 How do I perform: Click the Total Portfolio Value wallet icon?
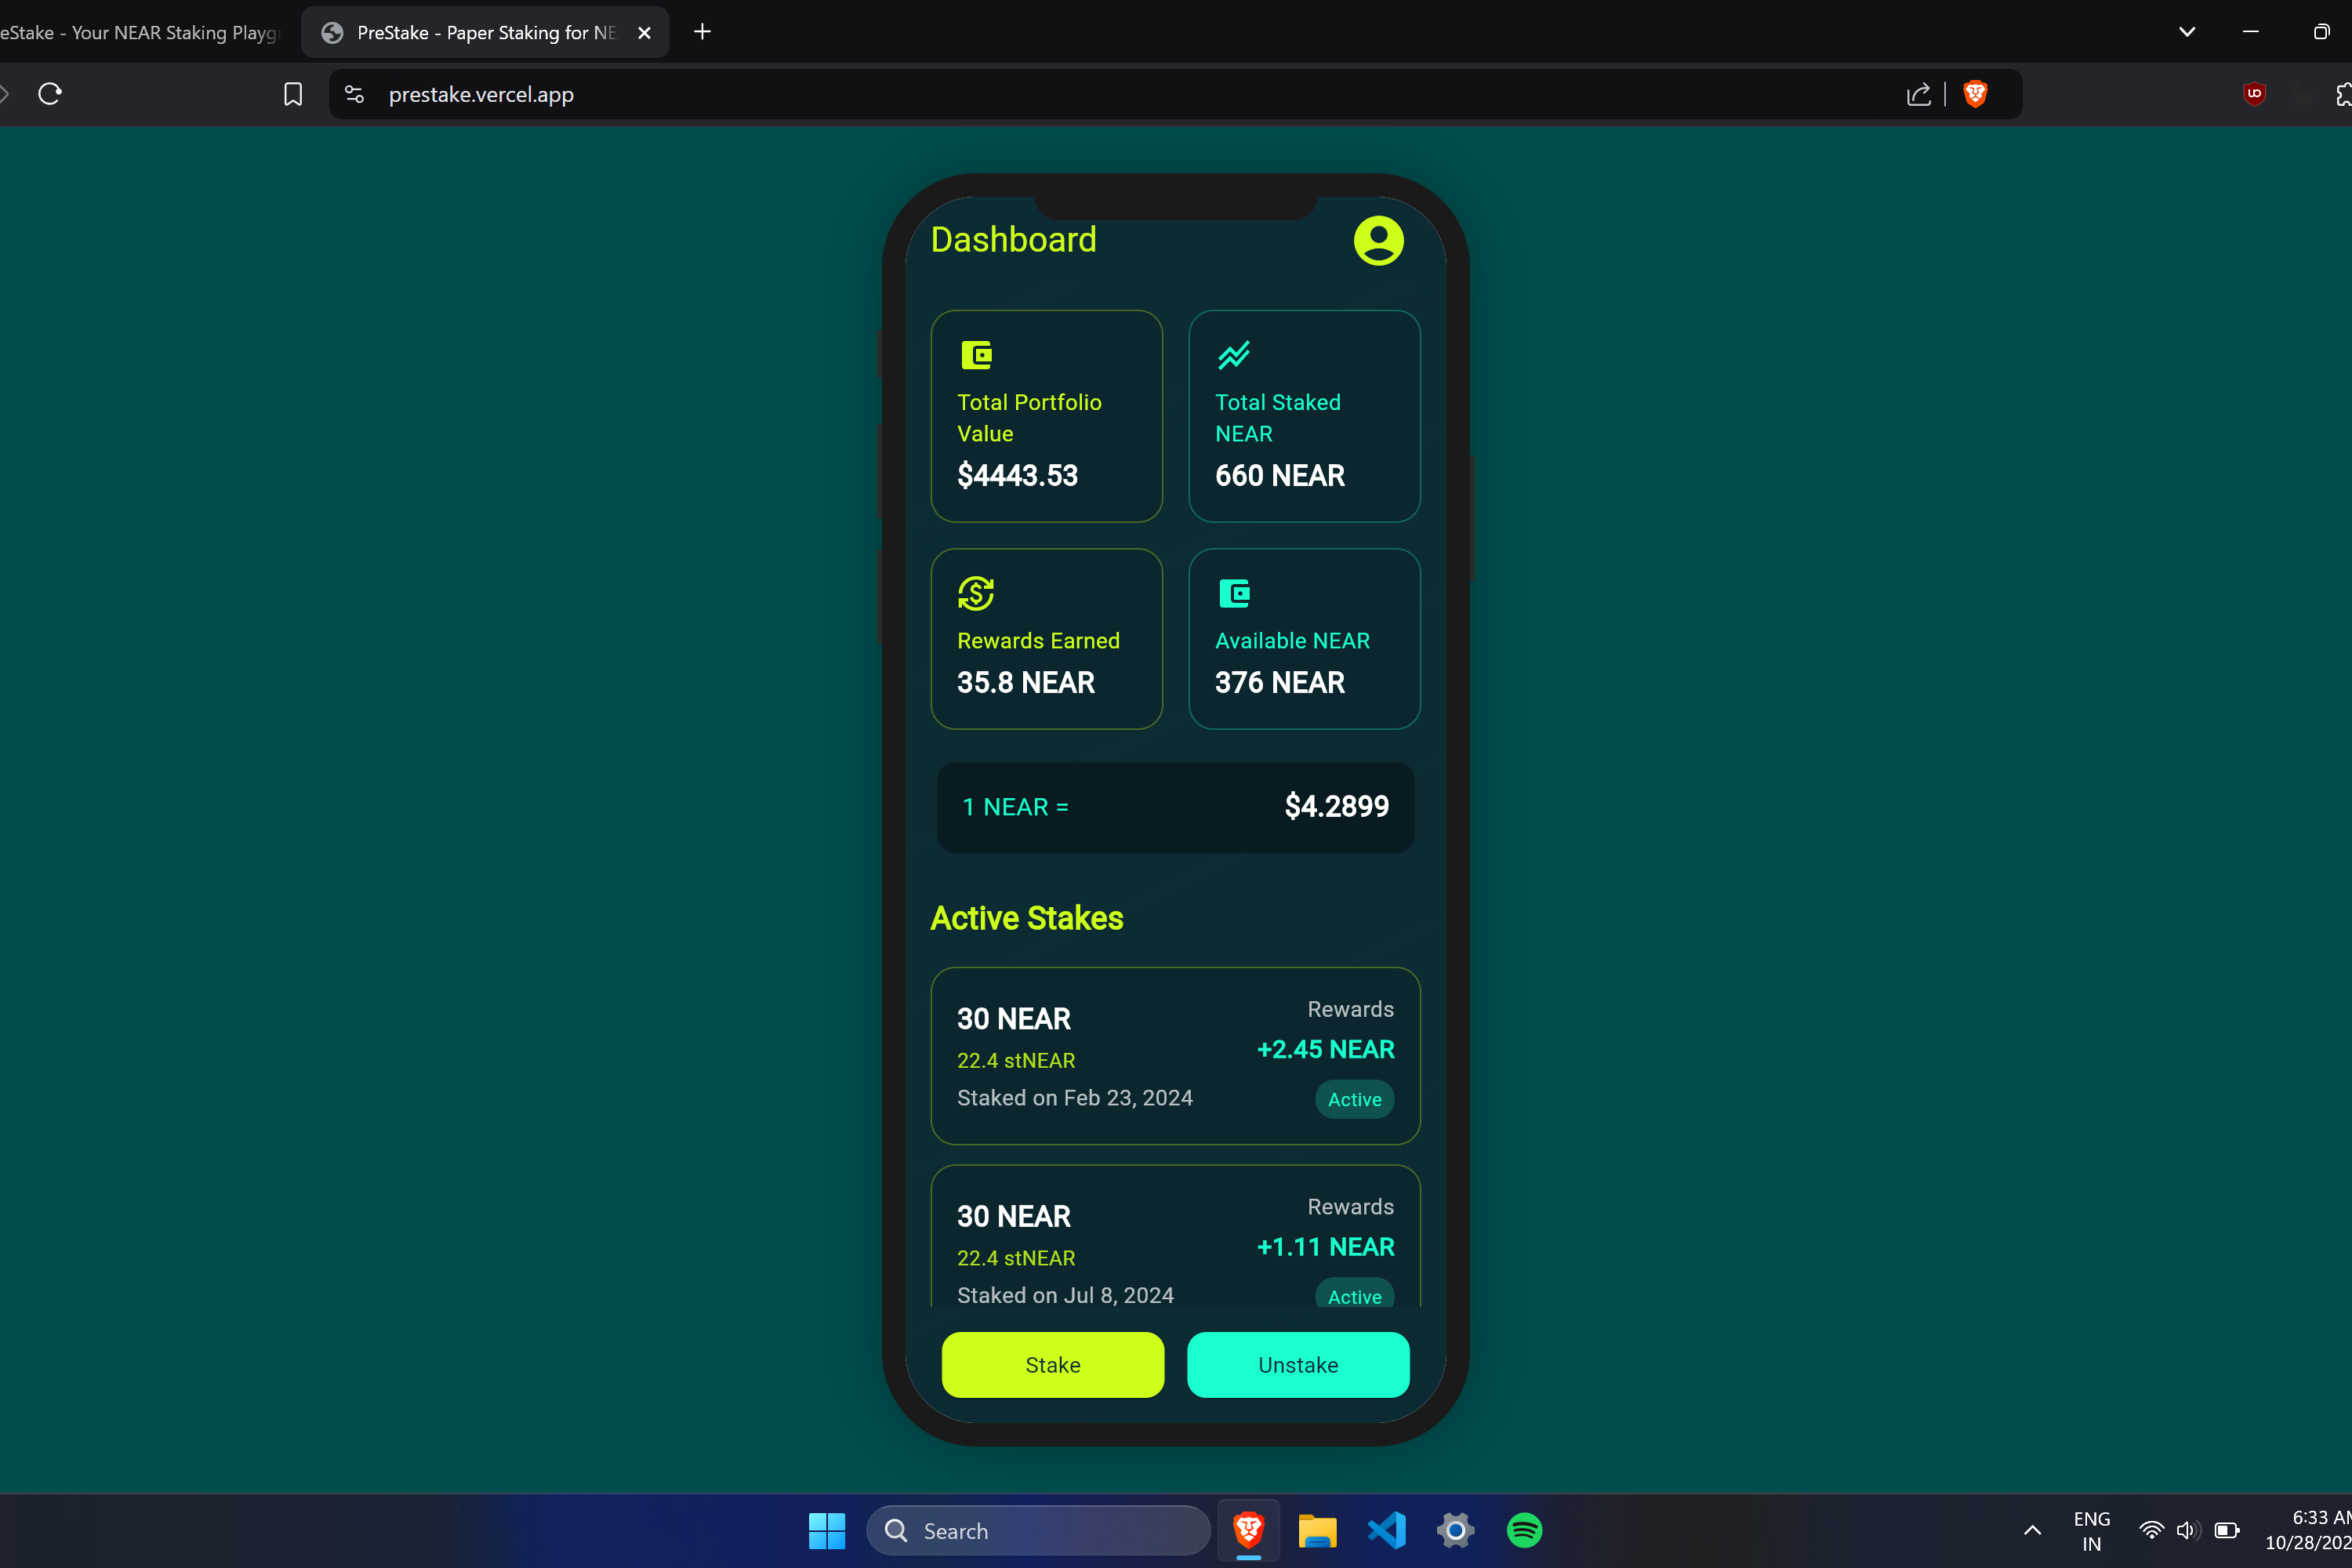point(976,355)
